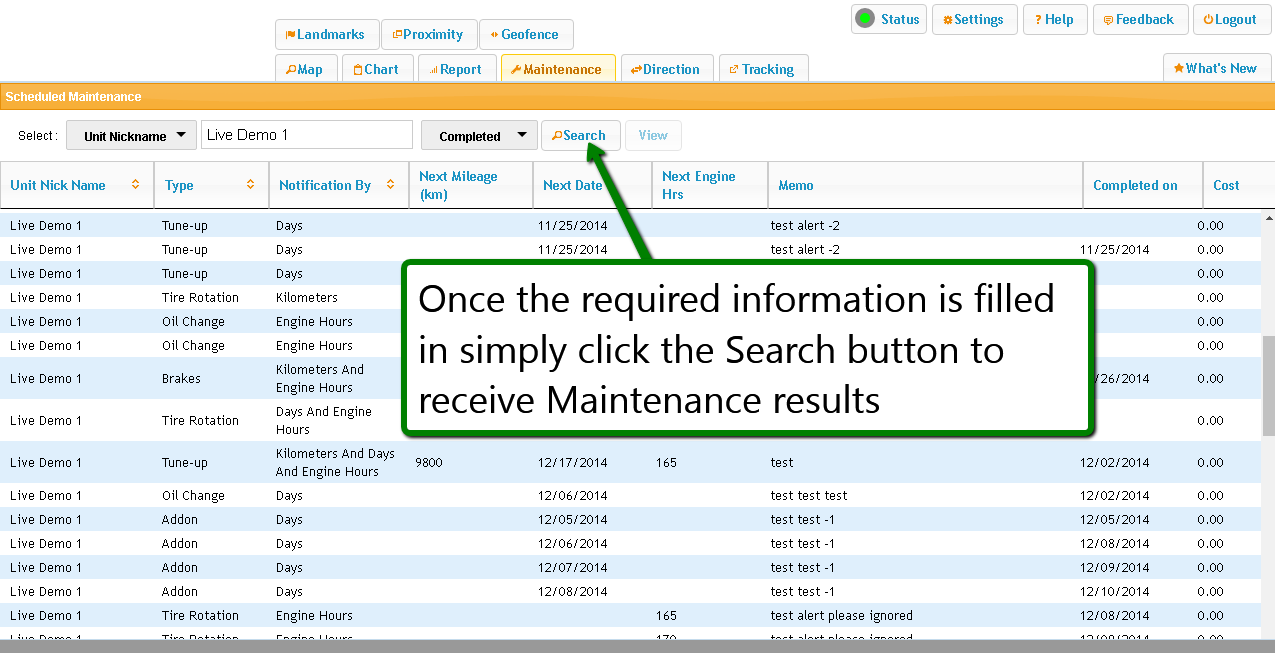1275x653 pixels.
Task: Log out using the Logout button
Action: pos(1229,20)
